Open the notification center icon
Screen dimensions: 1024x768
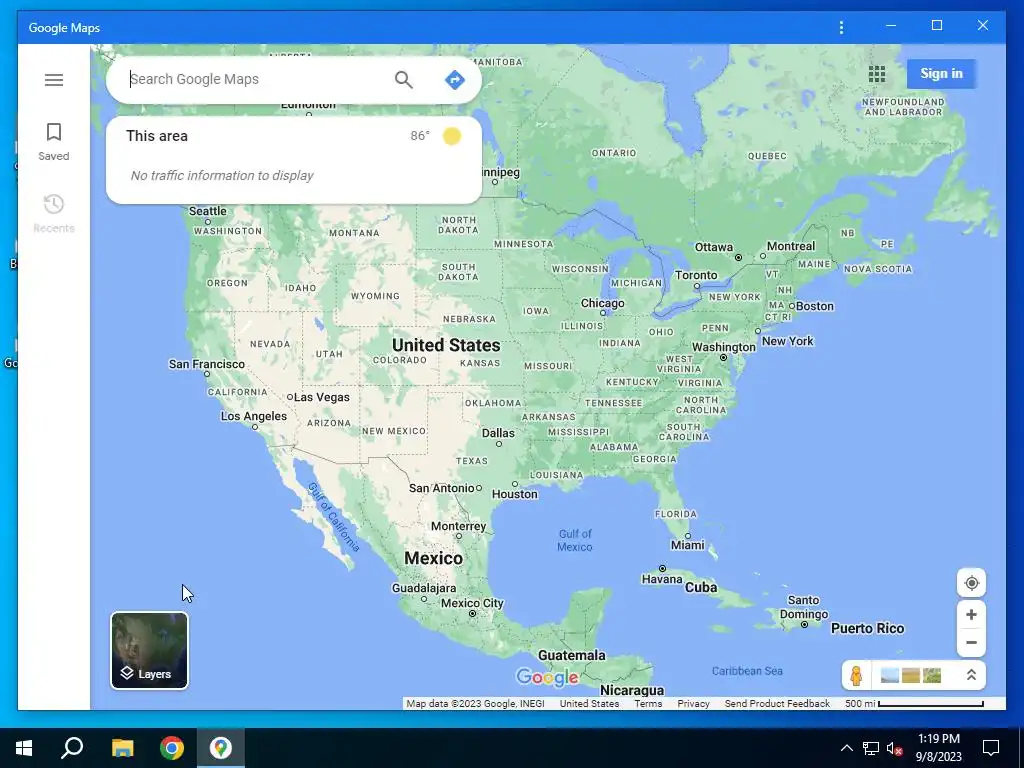click(991, 748)
